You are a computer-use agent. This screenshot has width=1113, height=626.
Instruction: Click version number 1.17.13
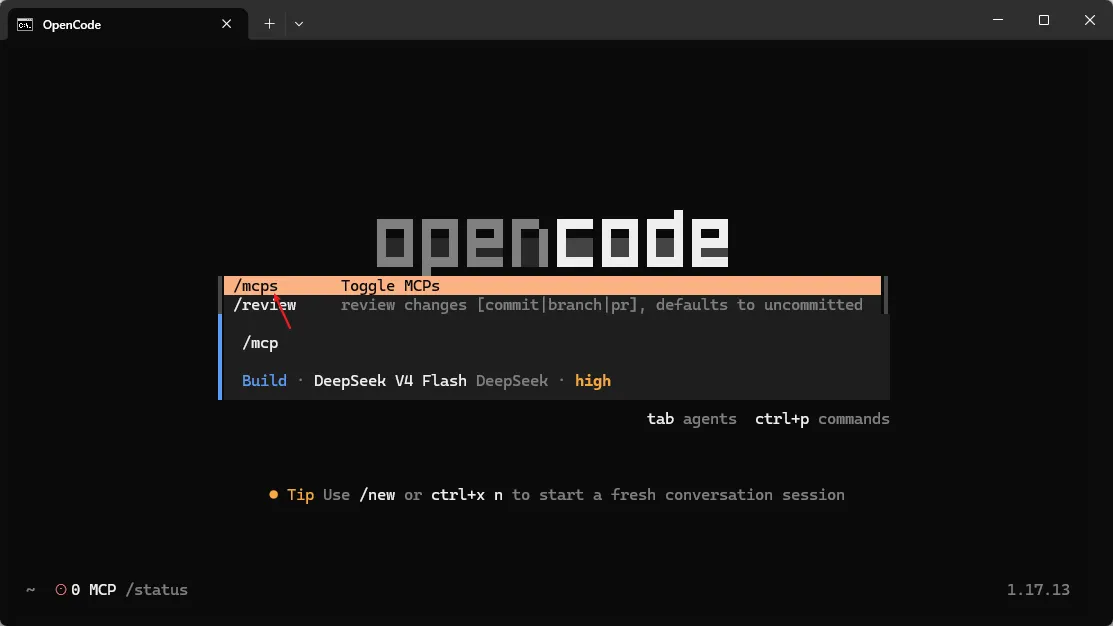tap(1038, 589)
